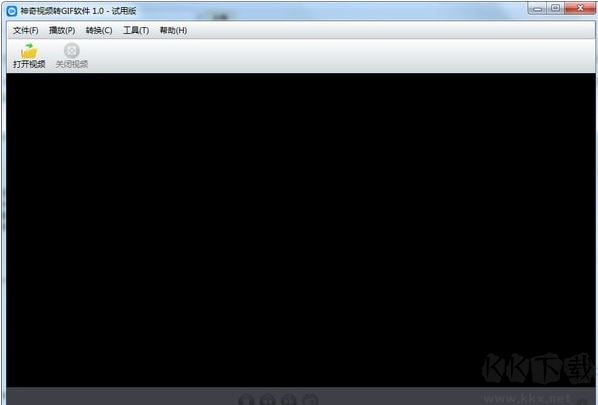Open the 工具(T) menu
The height and width of the screenshot is (405, 598).
(136, 31)
